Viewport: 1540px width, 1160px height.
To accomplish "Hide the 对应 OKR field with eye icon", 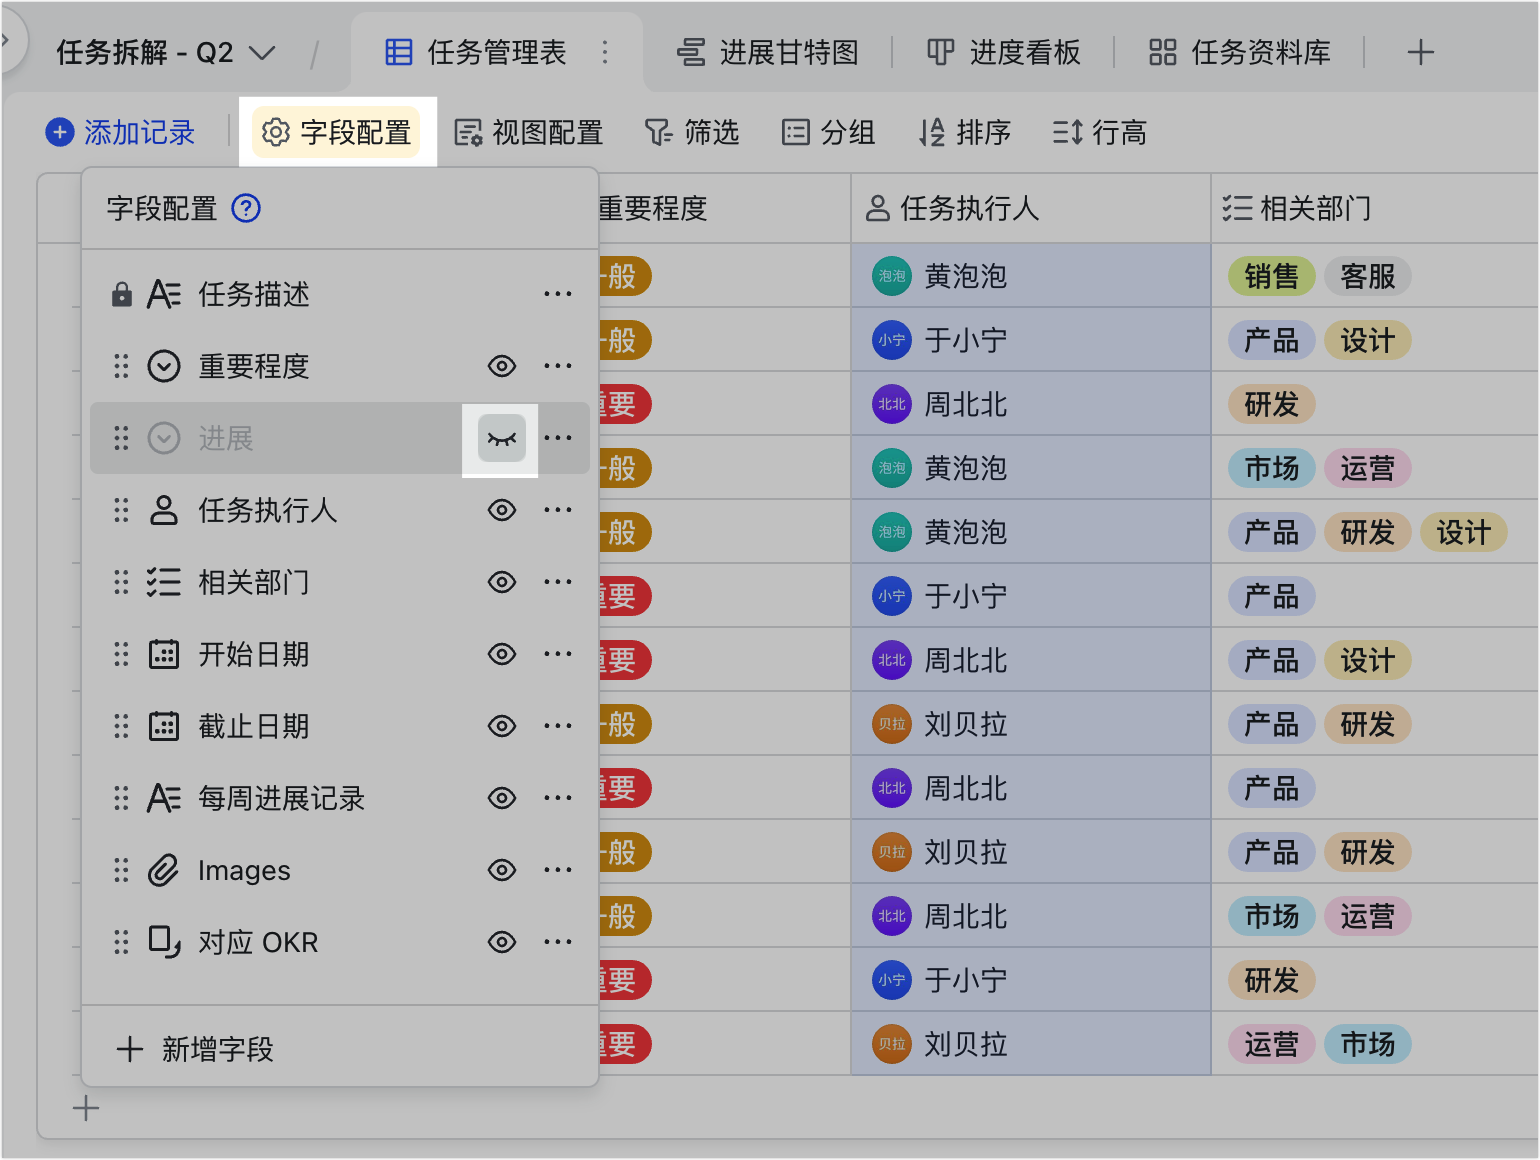I will click(502, 942).
